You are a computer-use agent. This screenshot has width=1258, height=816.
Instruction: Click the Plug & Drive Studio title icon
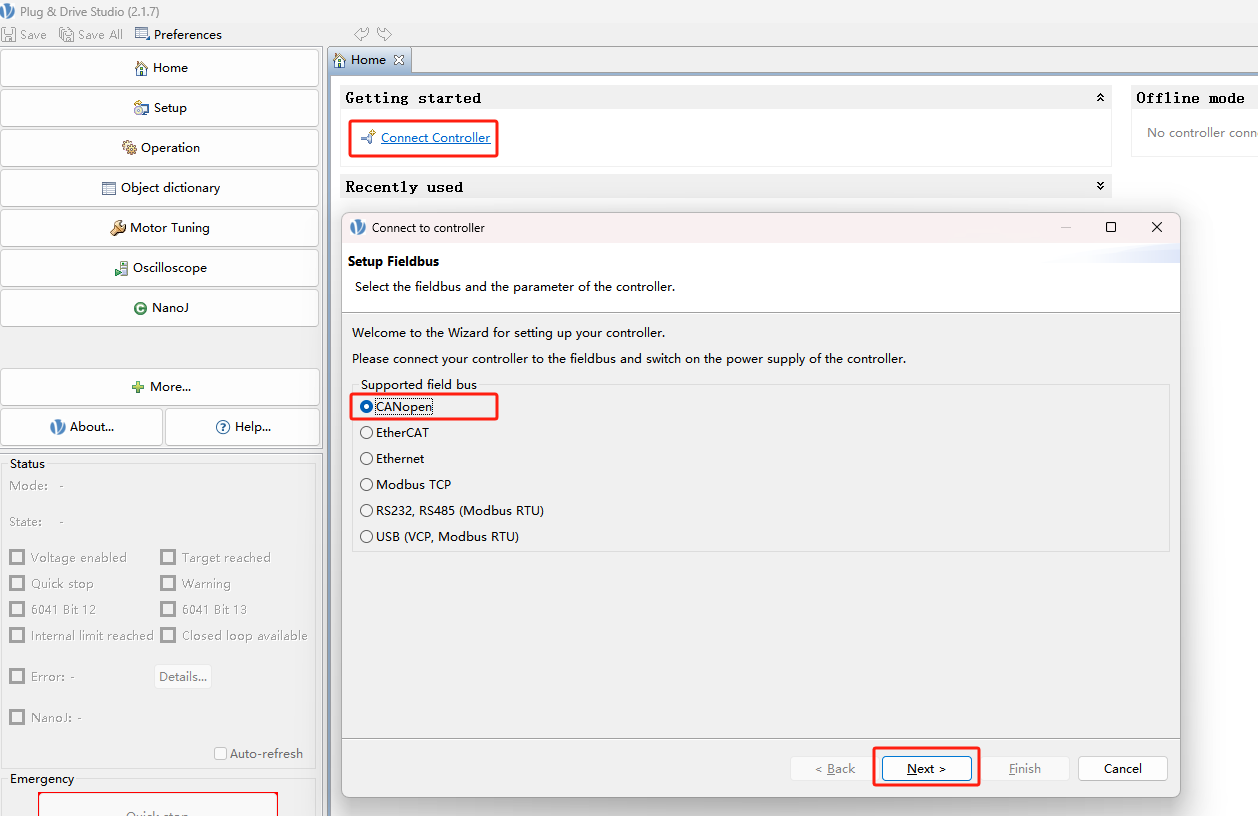pos(8,11)
